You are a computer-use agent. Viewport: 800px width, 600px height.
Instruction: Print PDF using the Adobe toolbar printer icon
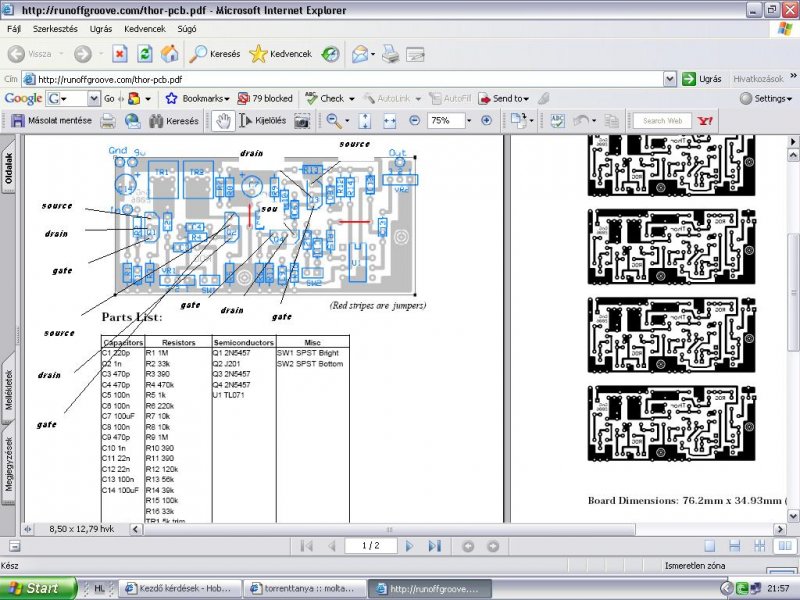(108, 121)
